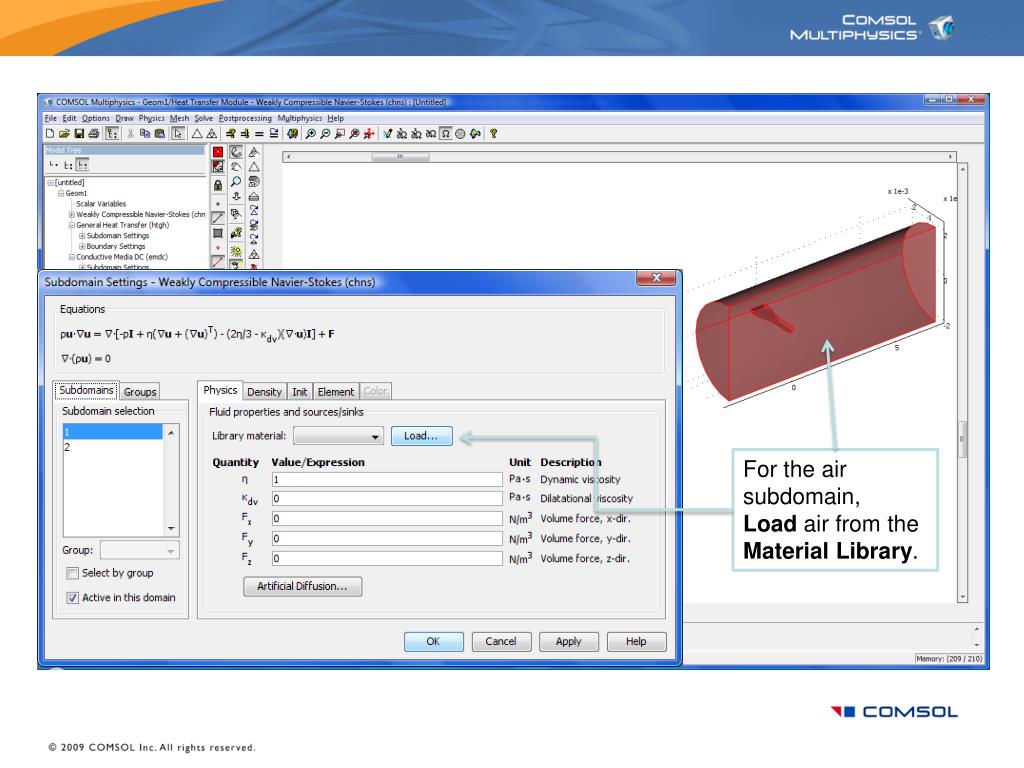1024x768 pixels.
Task: Click the Help button in dialog
Action: tap(637, 641)
